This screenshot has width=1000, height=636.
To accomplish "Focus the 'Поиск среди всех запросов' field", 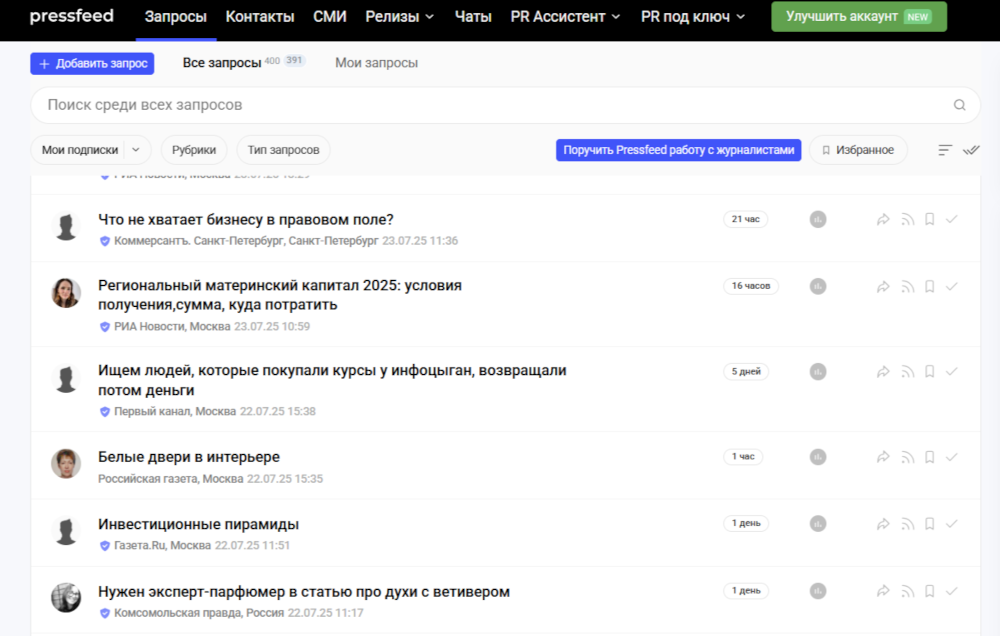I will tap(505, 105).
